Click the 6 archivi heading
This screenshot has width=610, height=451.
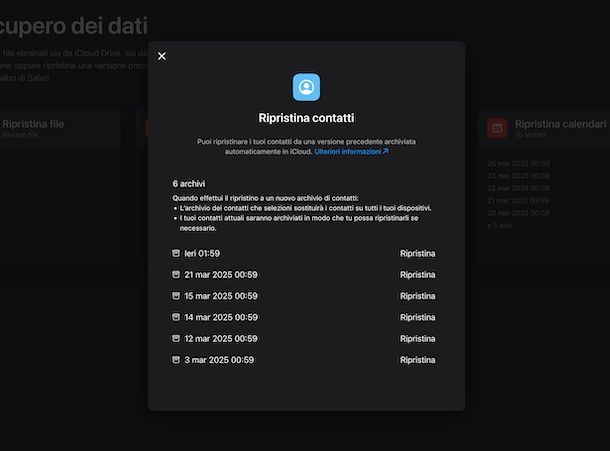pyautogui.click(x=189, y=184)
